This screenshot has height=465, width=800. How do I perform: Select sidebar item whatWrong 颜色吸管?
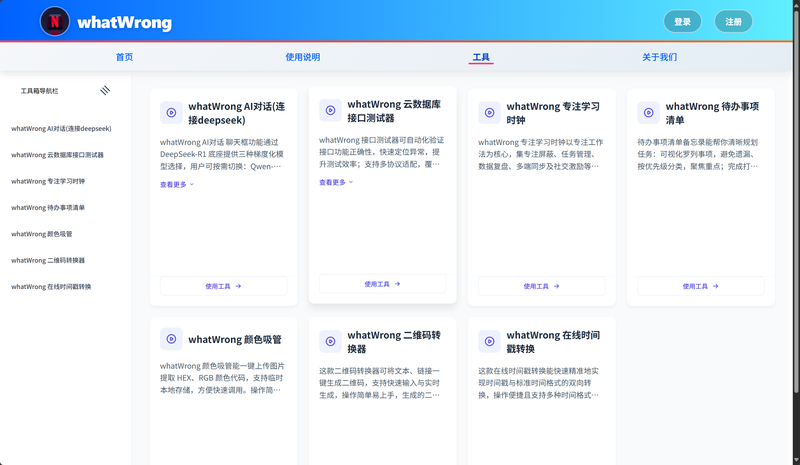pyautogui.click(x=42, y=234)
